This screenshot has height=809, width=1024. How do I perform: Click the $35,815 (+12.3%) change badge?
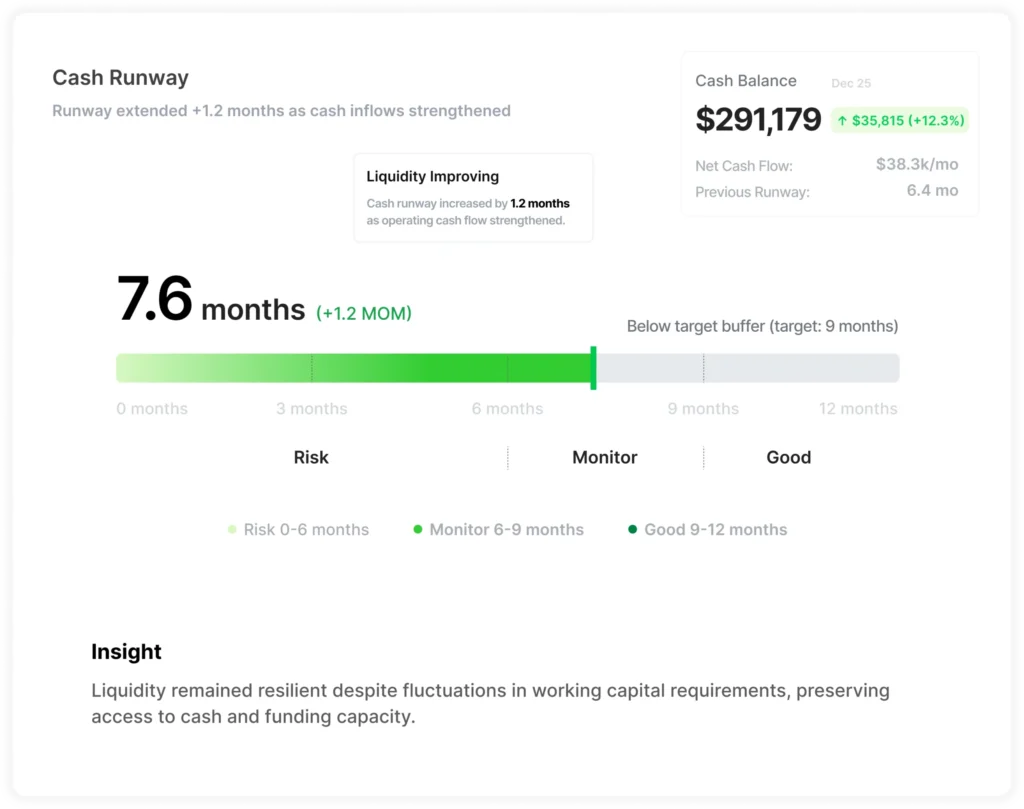click(x=900, y=121)
